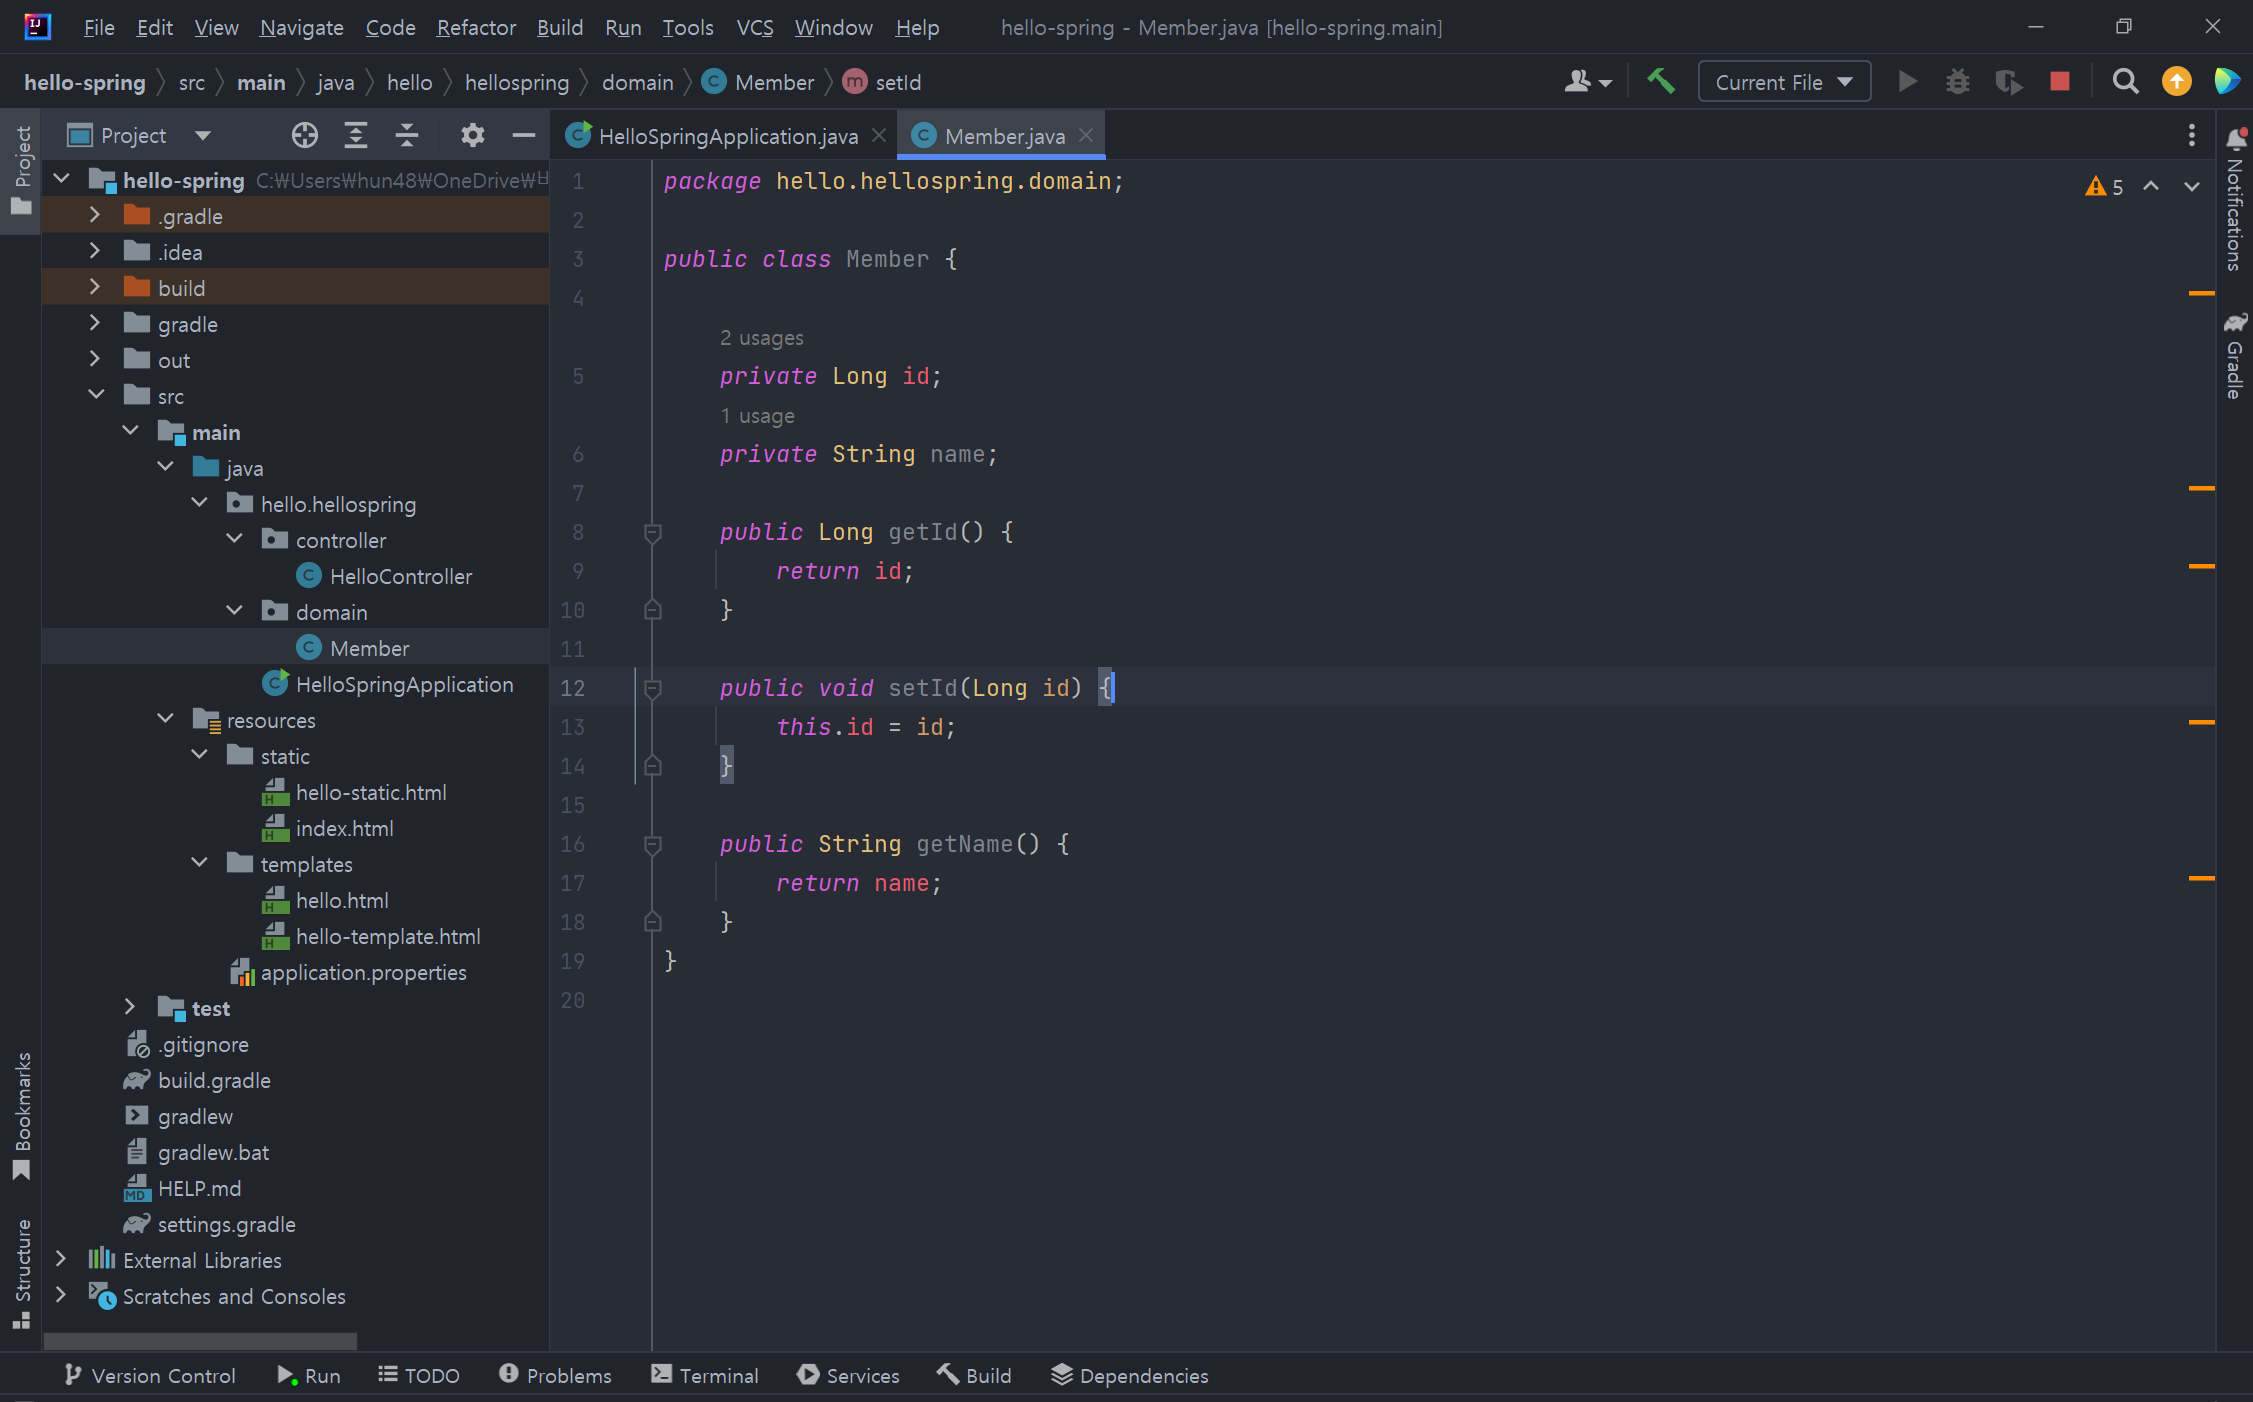
Task: Click the Debug bug icon
Action: click(x=1957, y=82)
